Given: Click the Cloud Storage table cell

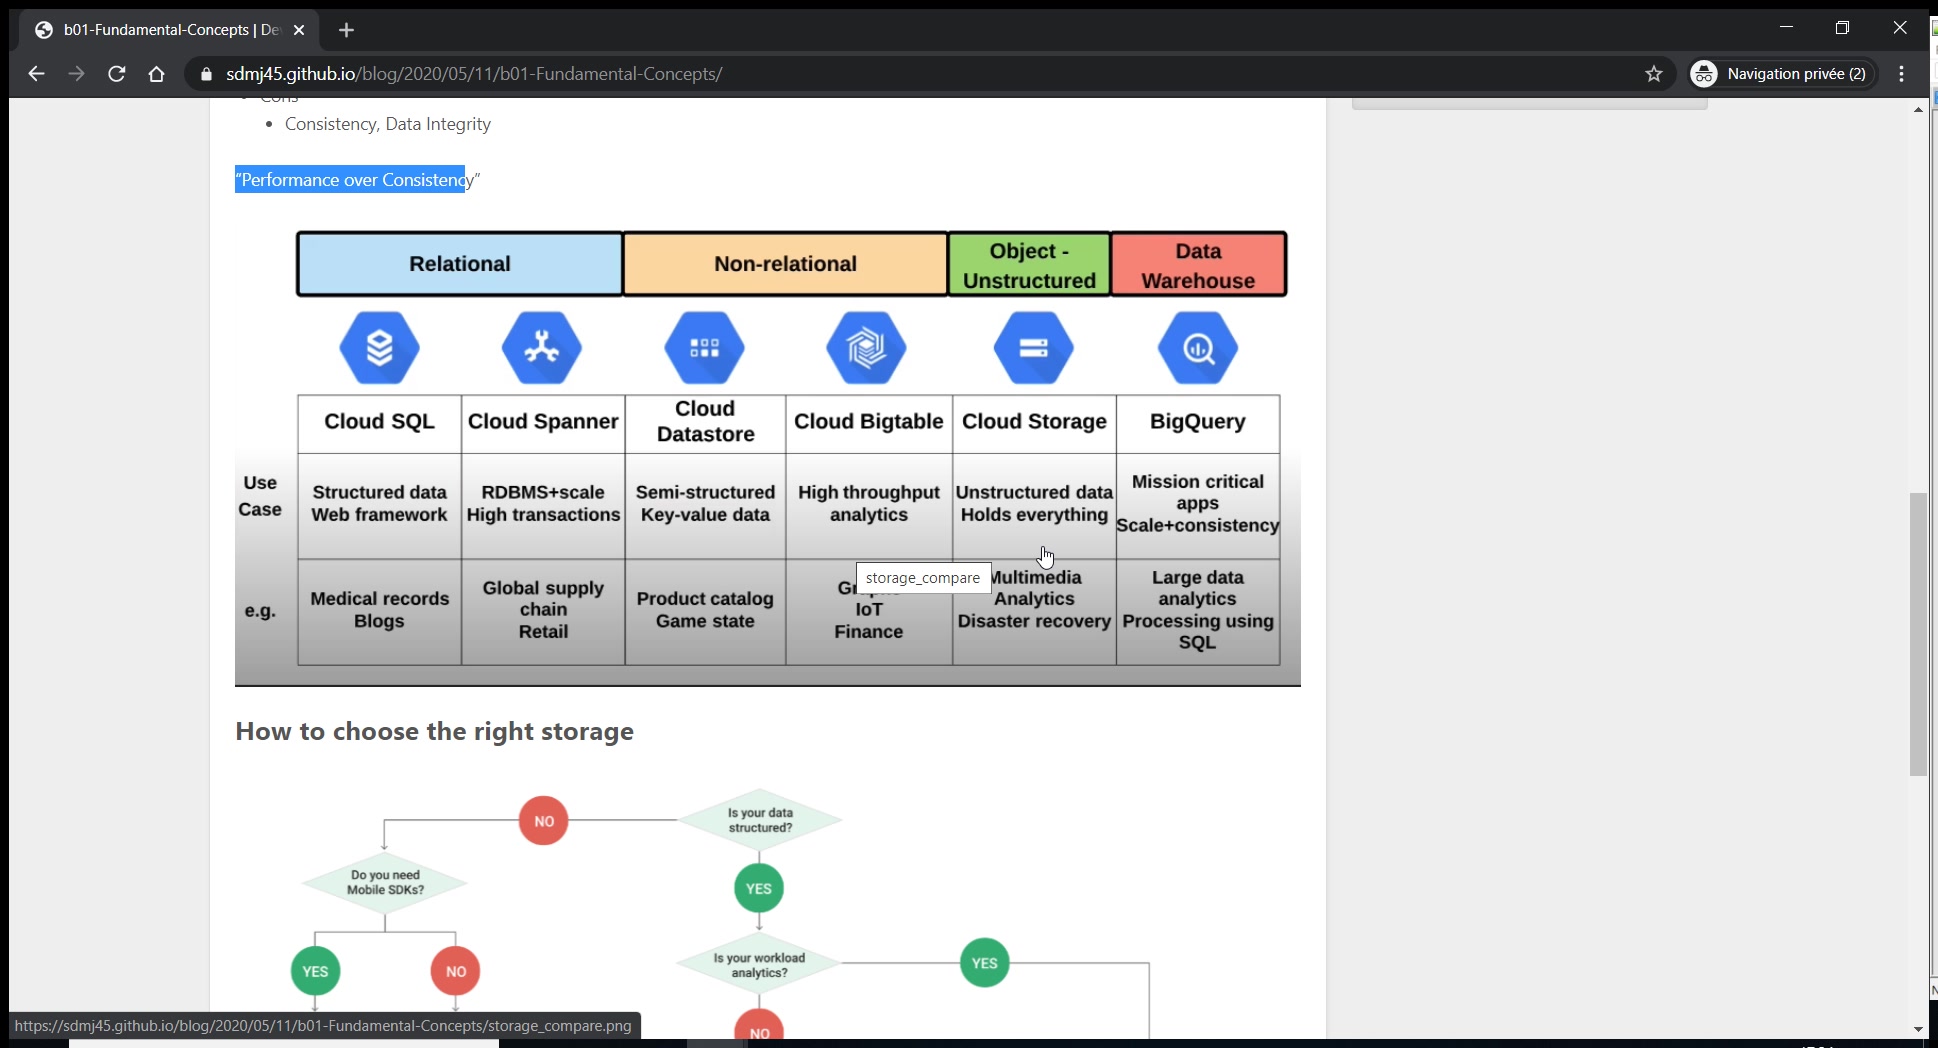Looking at the screenshot, I should tap(1034, 423).
